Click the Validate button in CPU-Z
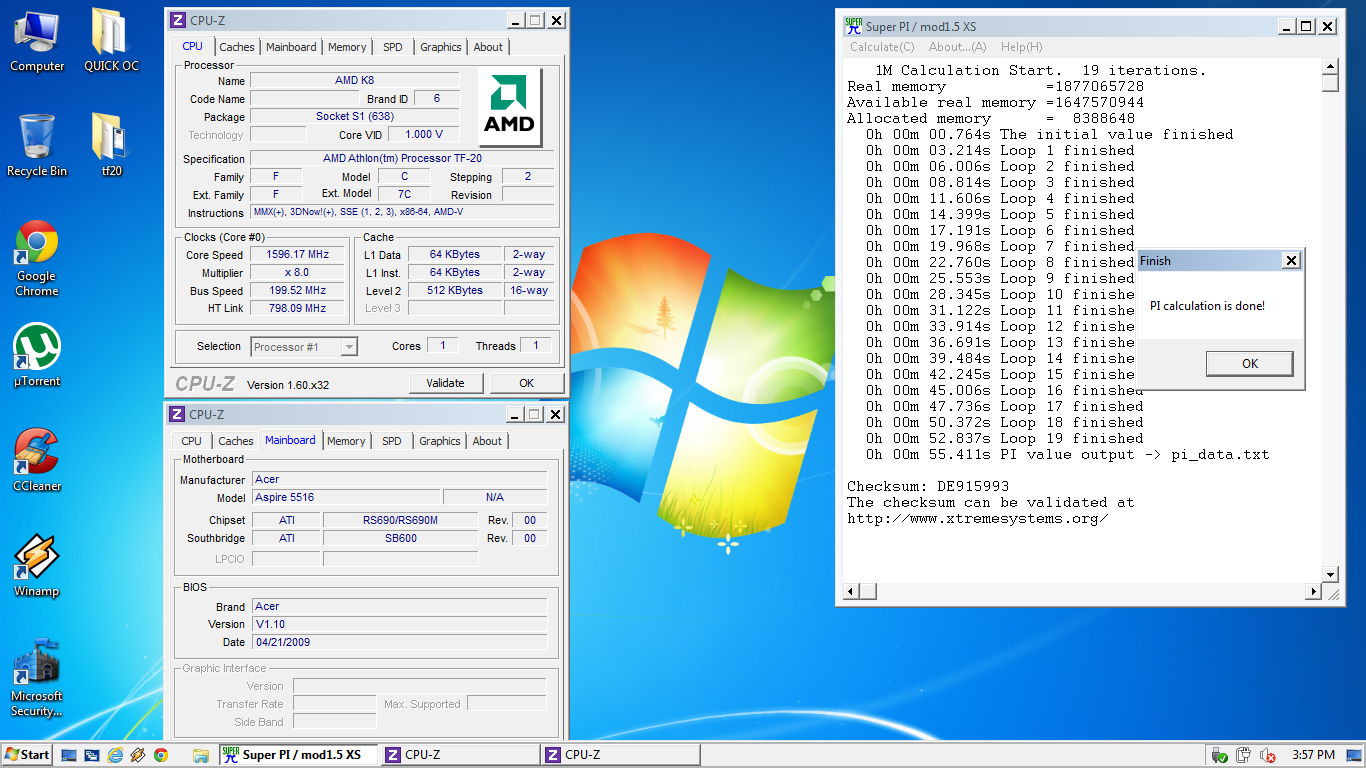The height and width of the screenshot is (768, 1366). click(x=446, y=383)
